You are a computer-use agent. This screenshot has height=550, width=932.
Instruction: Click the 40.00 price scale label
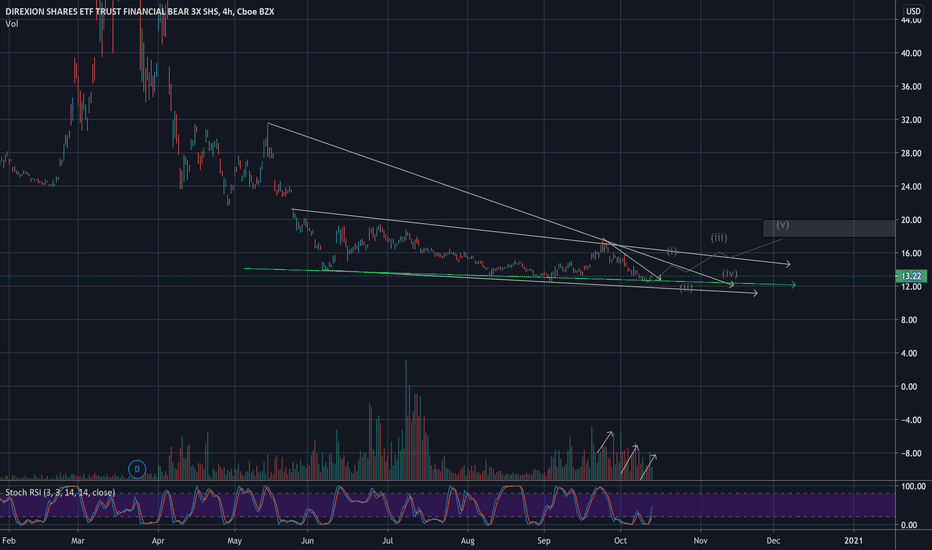(911, 53)
